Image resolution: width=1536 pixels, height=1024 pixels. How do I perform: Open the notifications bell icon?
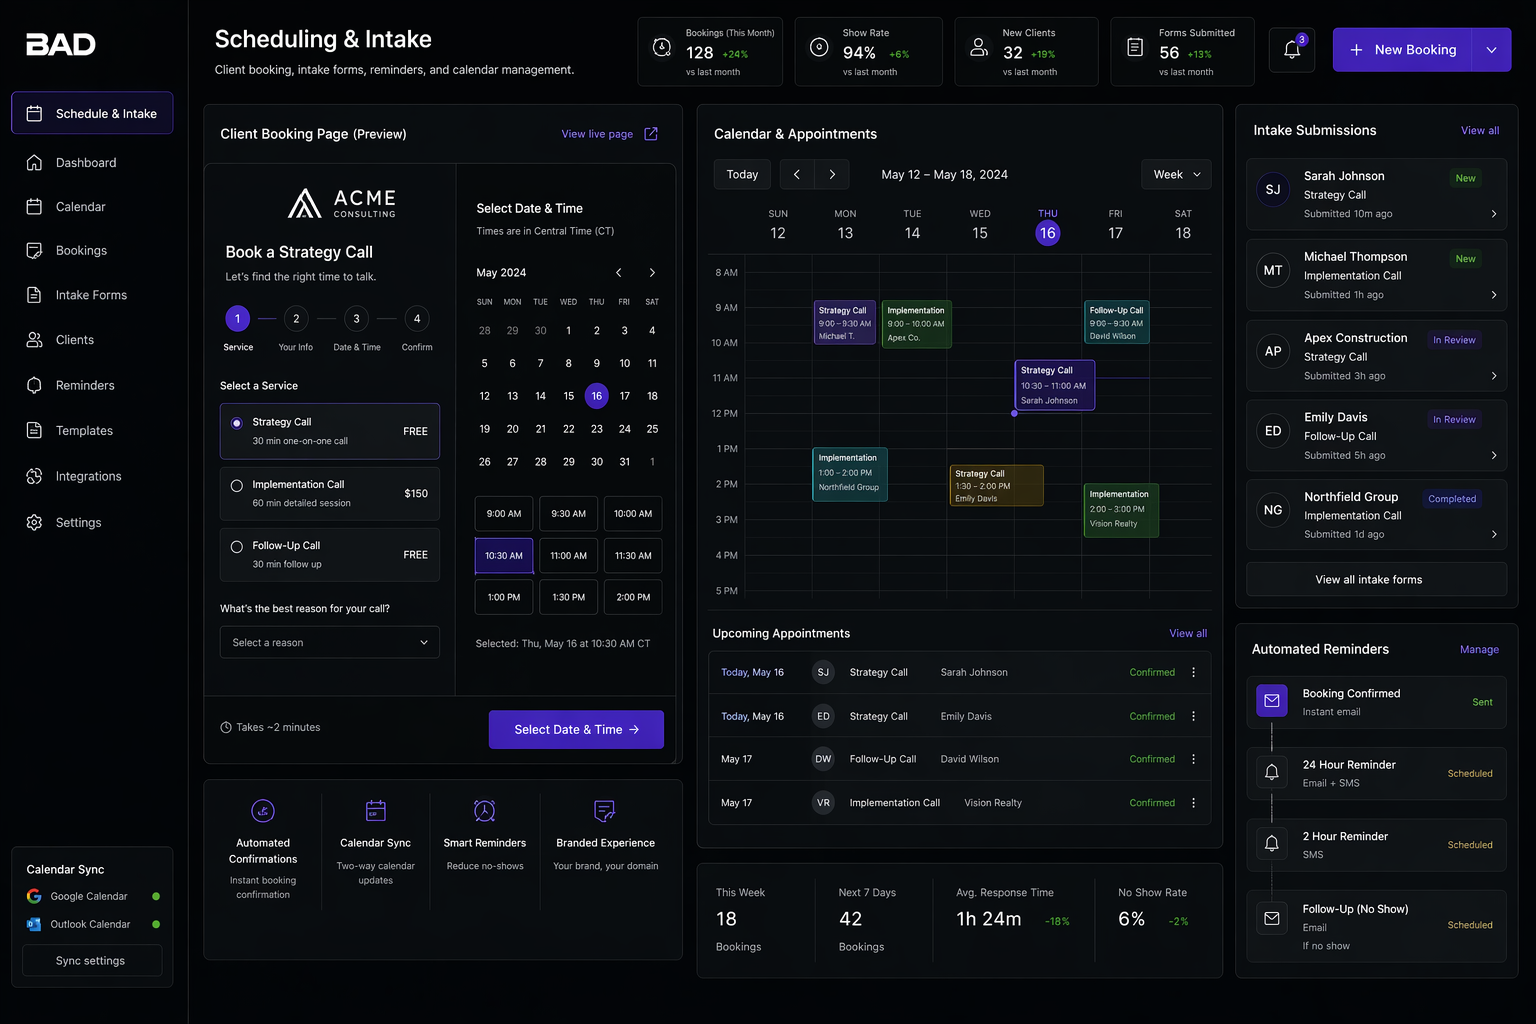[x=1291, y=50]
